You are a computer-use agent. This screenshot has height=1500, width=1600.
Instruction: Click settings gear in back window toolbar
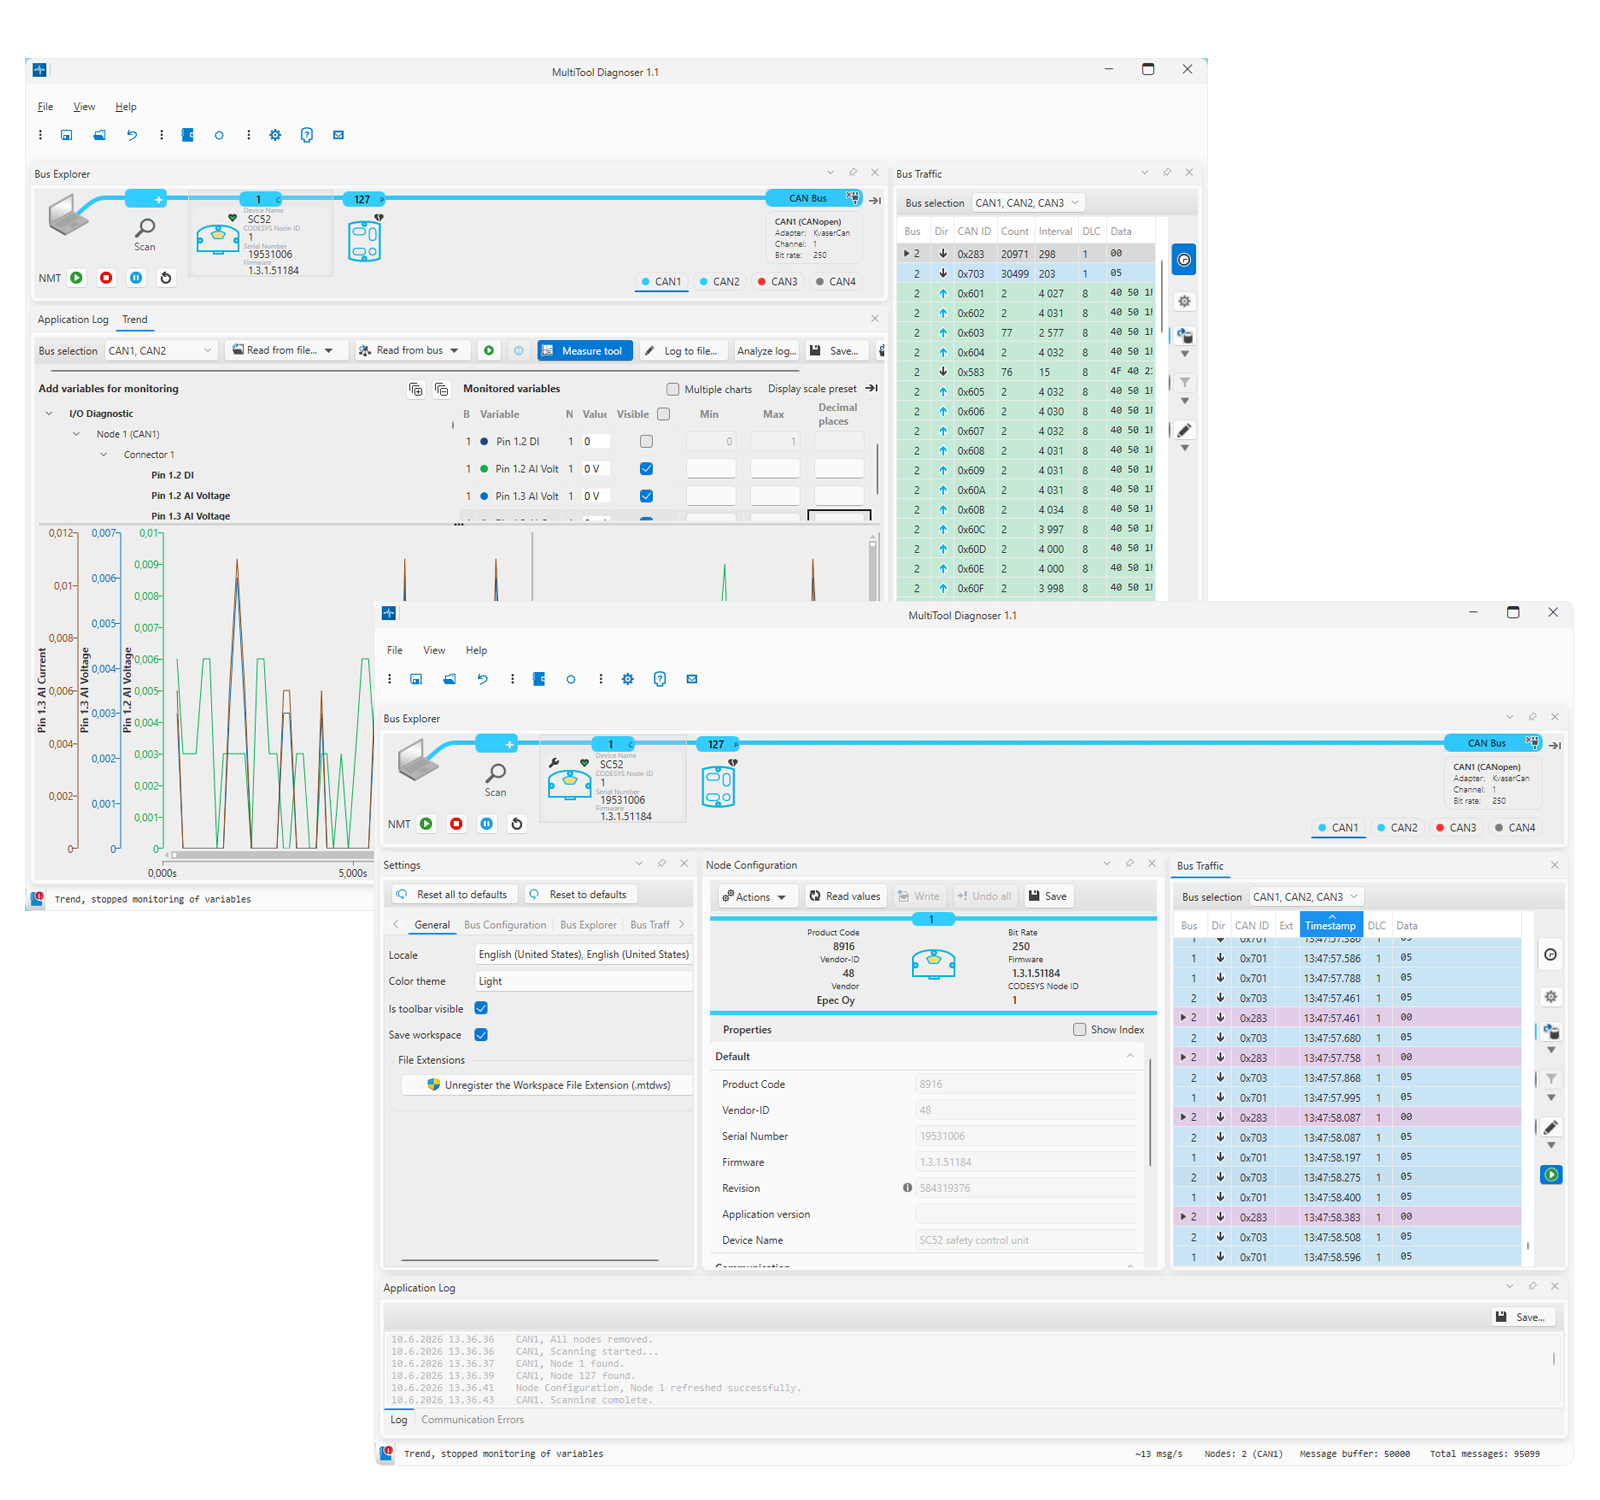(x=275, y=135)
